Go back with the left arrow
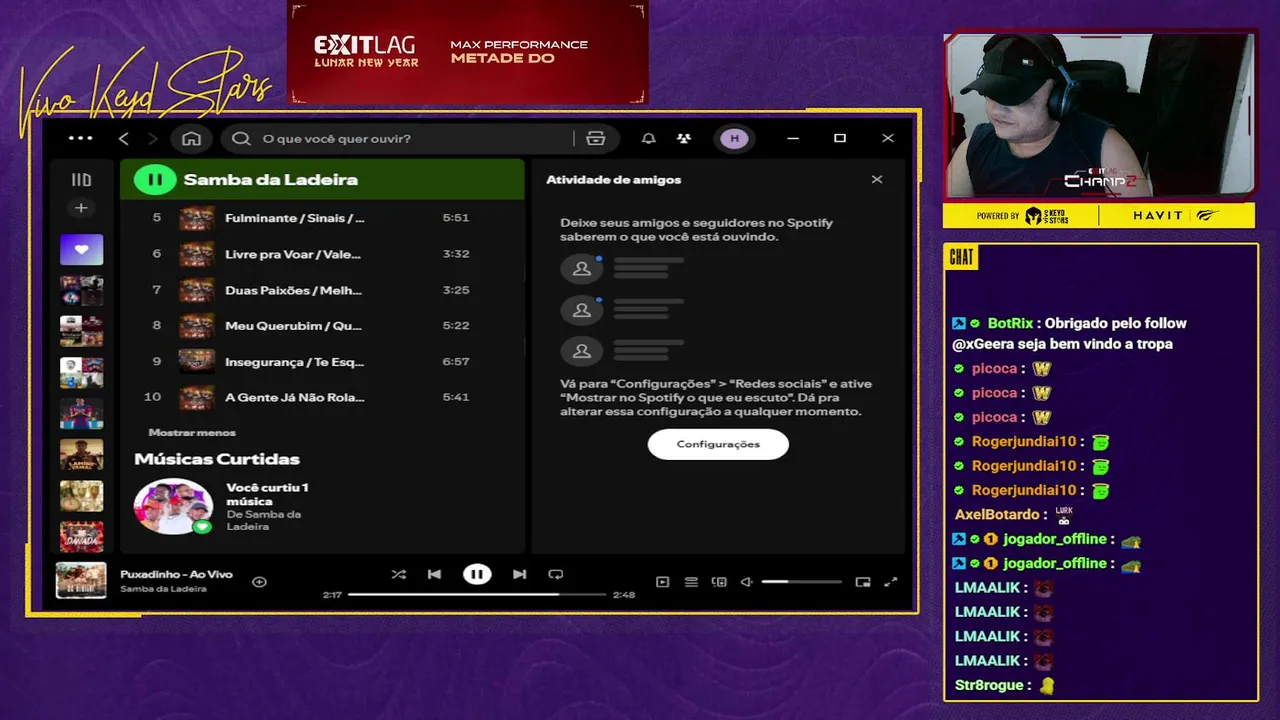 click(x=124, y=138)
